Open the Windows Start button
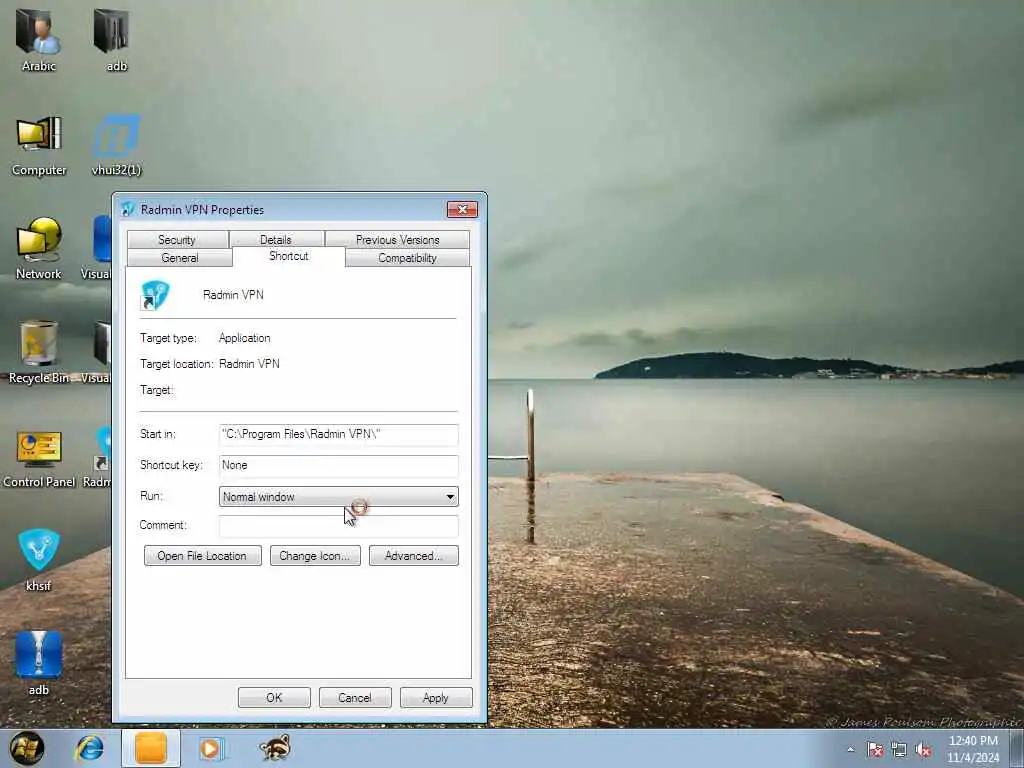1024x768 pixels. [27, 748]
